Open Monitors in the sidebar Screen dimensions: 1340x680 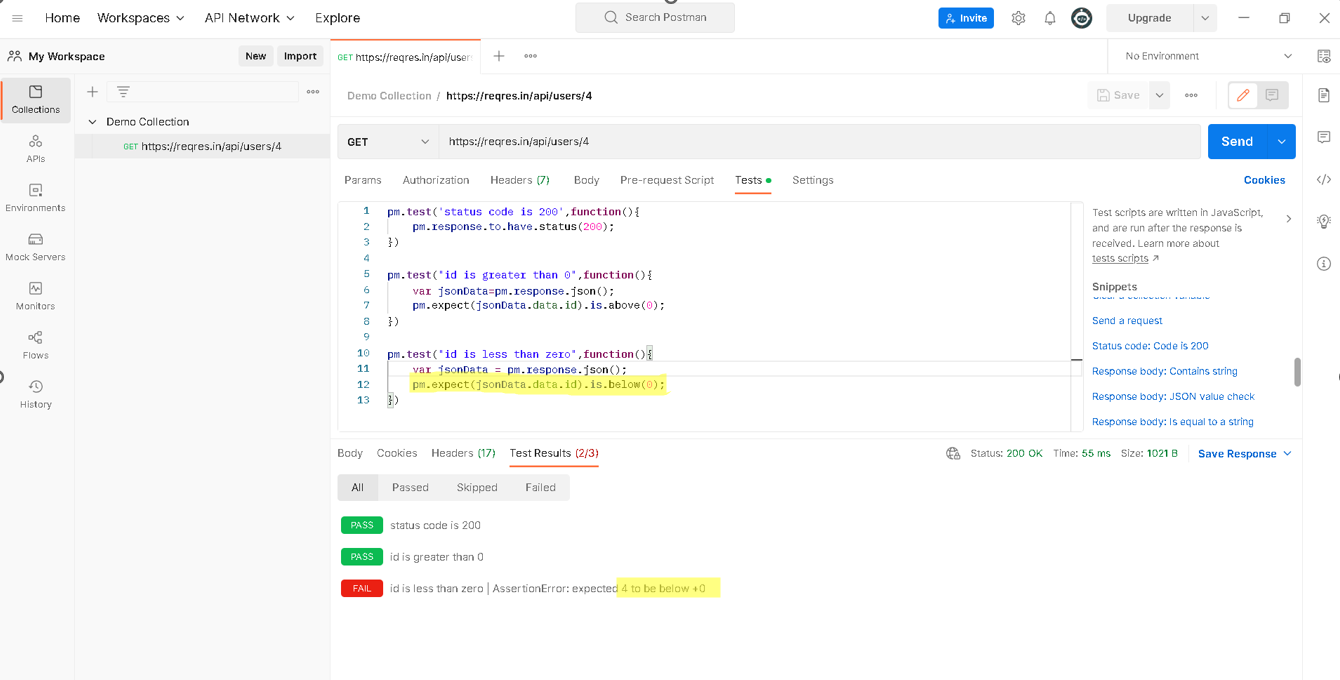click(x=36, y=295)
